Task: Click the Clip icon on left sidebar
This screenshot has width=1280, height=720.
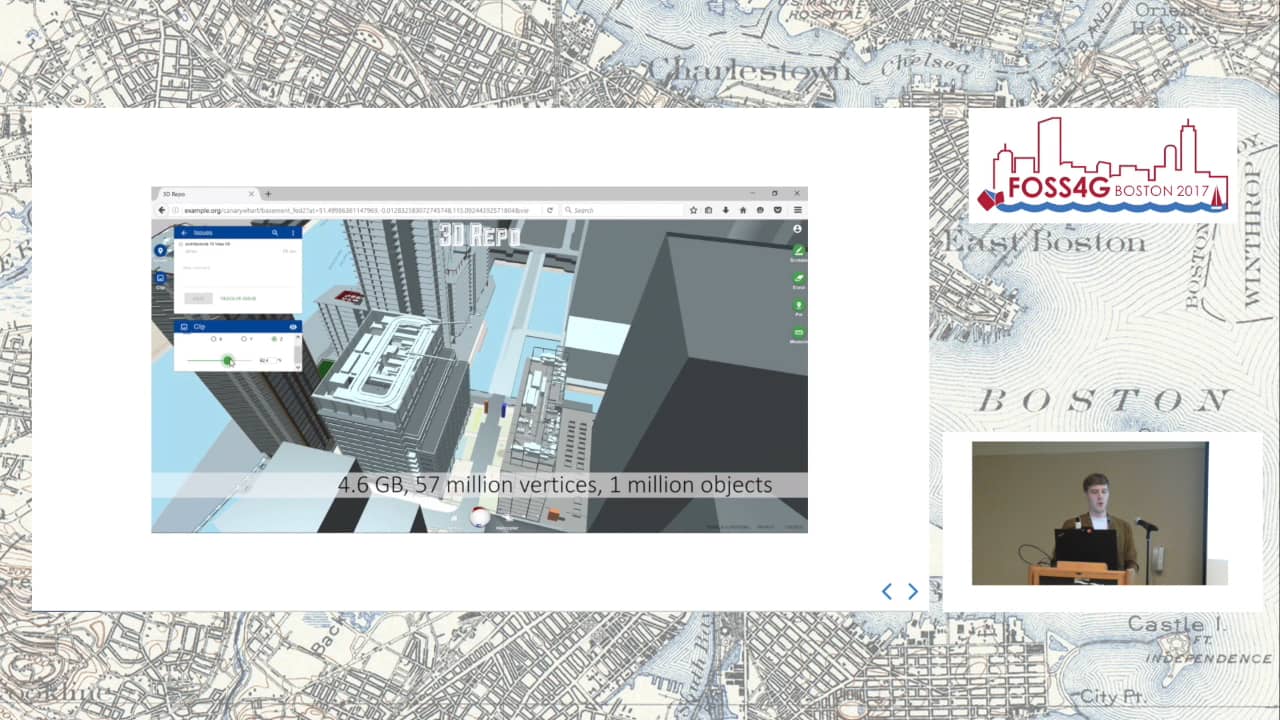Action: 160,278
